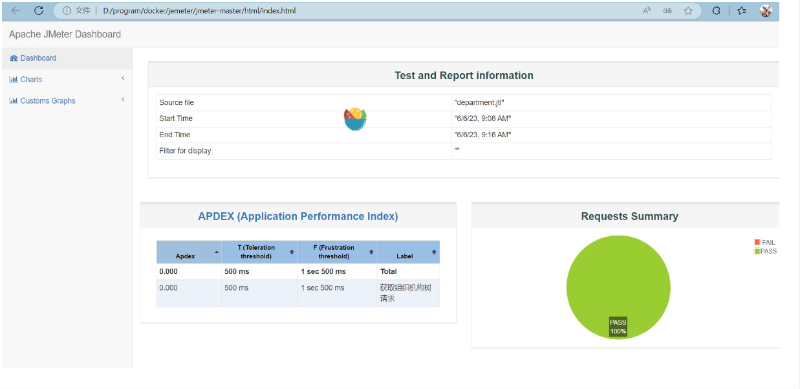Reload the page with the refresh icon

(39, 10)
